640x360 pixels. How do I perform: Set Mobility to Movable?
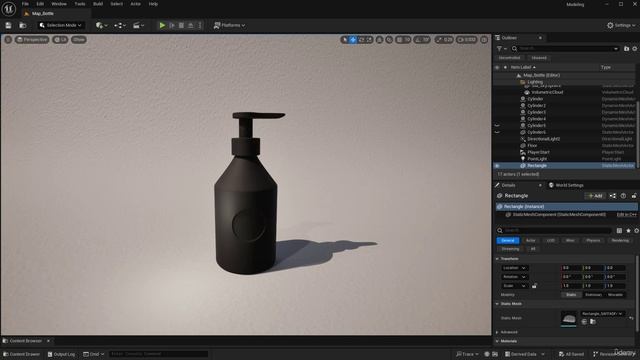(x=616, y=295)
